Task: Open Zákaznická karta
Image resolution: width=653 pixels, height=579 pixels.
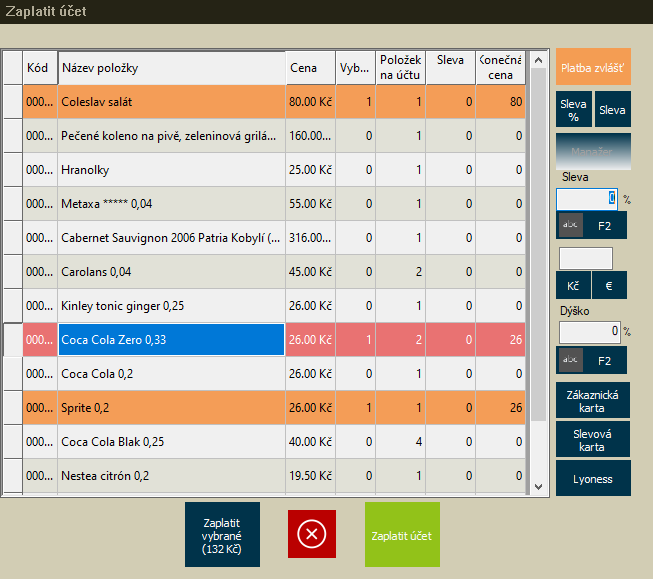Action: (x=593, y=400)
